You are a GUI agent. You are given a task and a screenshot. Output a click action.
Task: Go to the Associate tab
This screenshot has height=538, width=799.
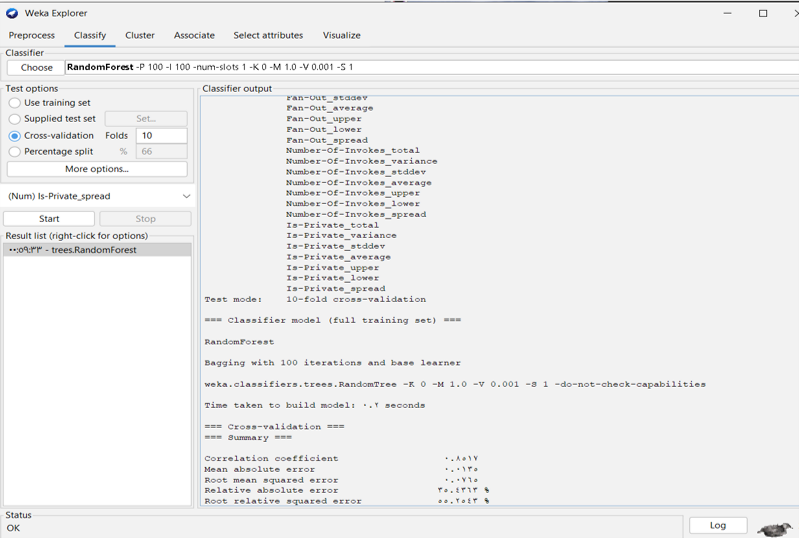[194, 35]
